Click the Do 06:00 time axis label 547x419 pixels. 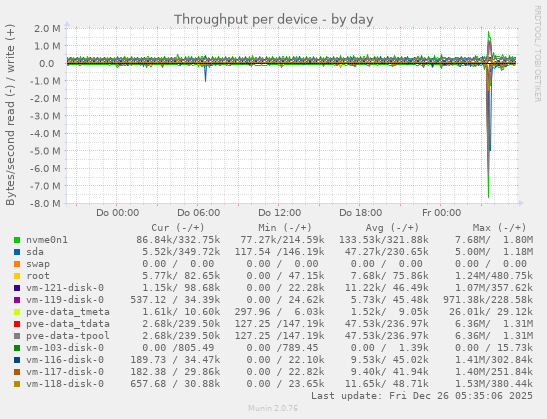[x=198, y=213]
